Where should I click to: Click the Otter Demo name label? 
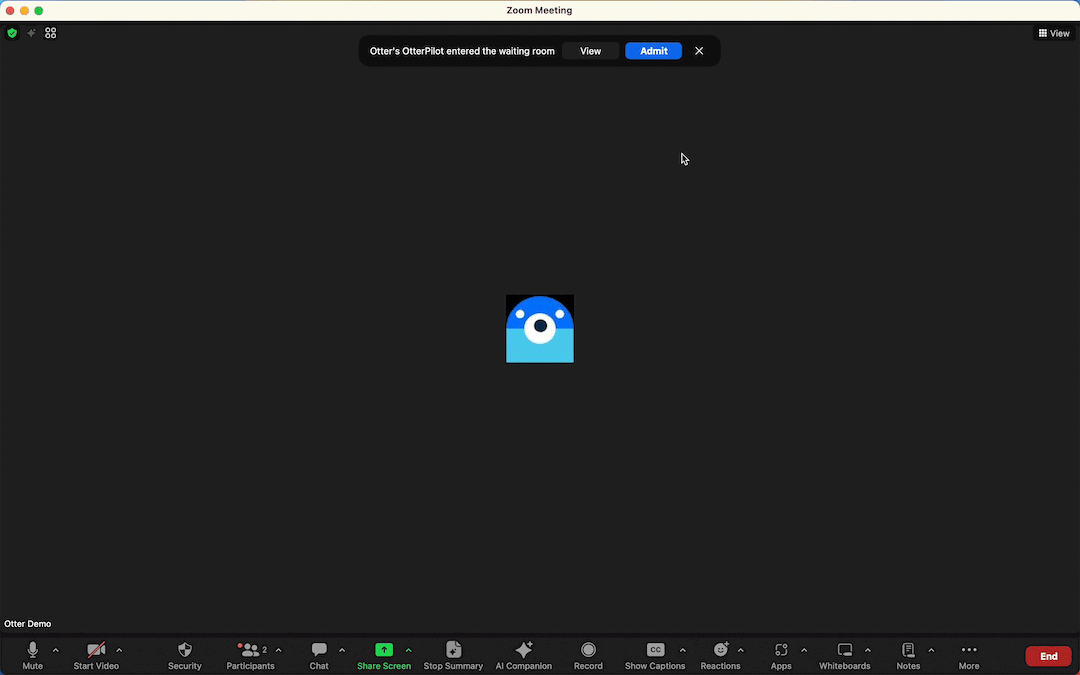(x=28, y=624)
